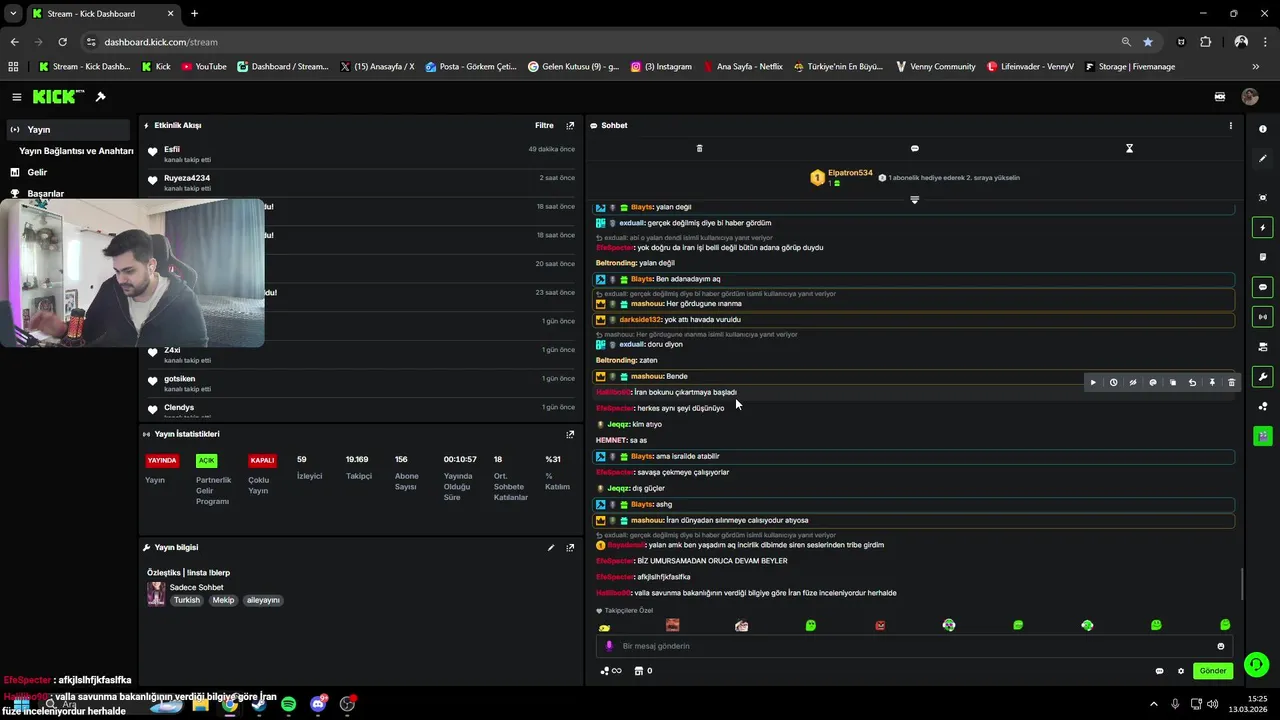Click the chat message input field
The image size is (1280, 720).
(x=914, y=646)
